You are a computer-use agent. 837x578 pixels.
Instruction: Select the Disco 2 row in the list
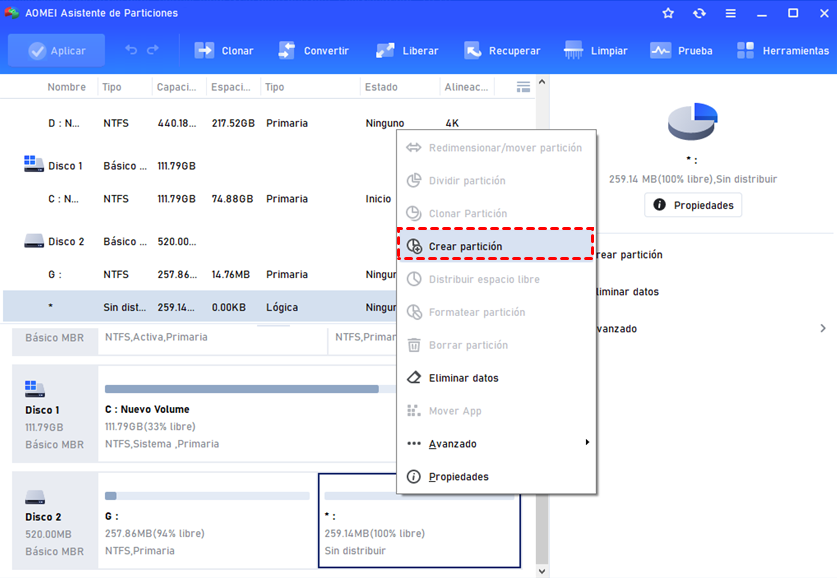[201, 241]
